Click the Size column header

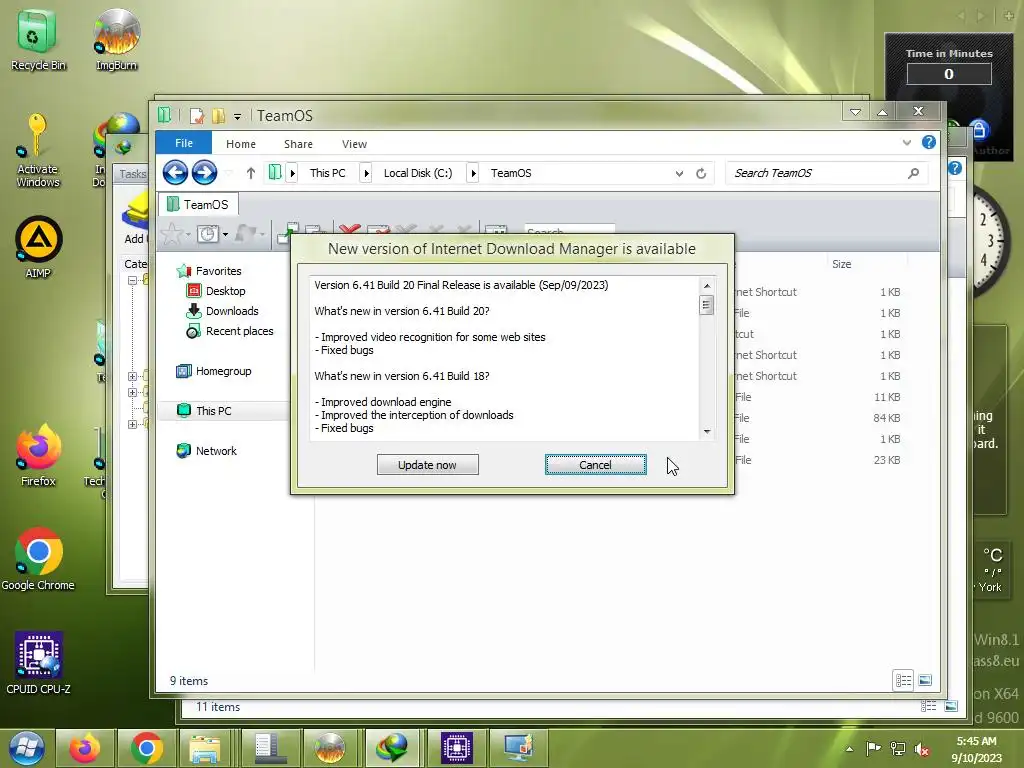pos(841,264)
